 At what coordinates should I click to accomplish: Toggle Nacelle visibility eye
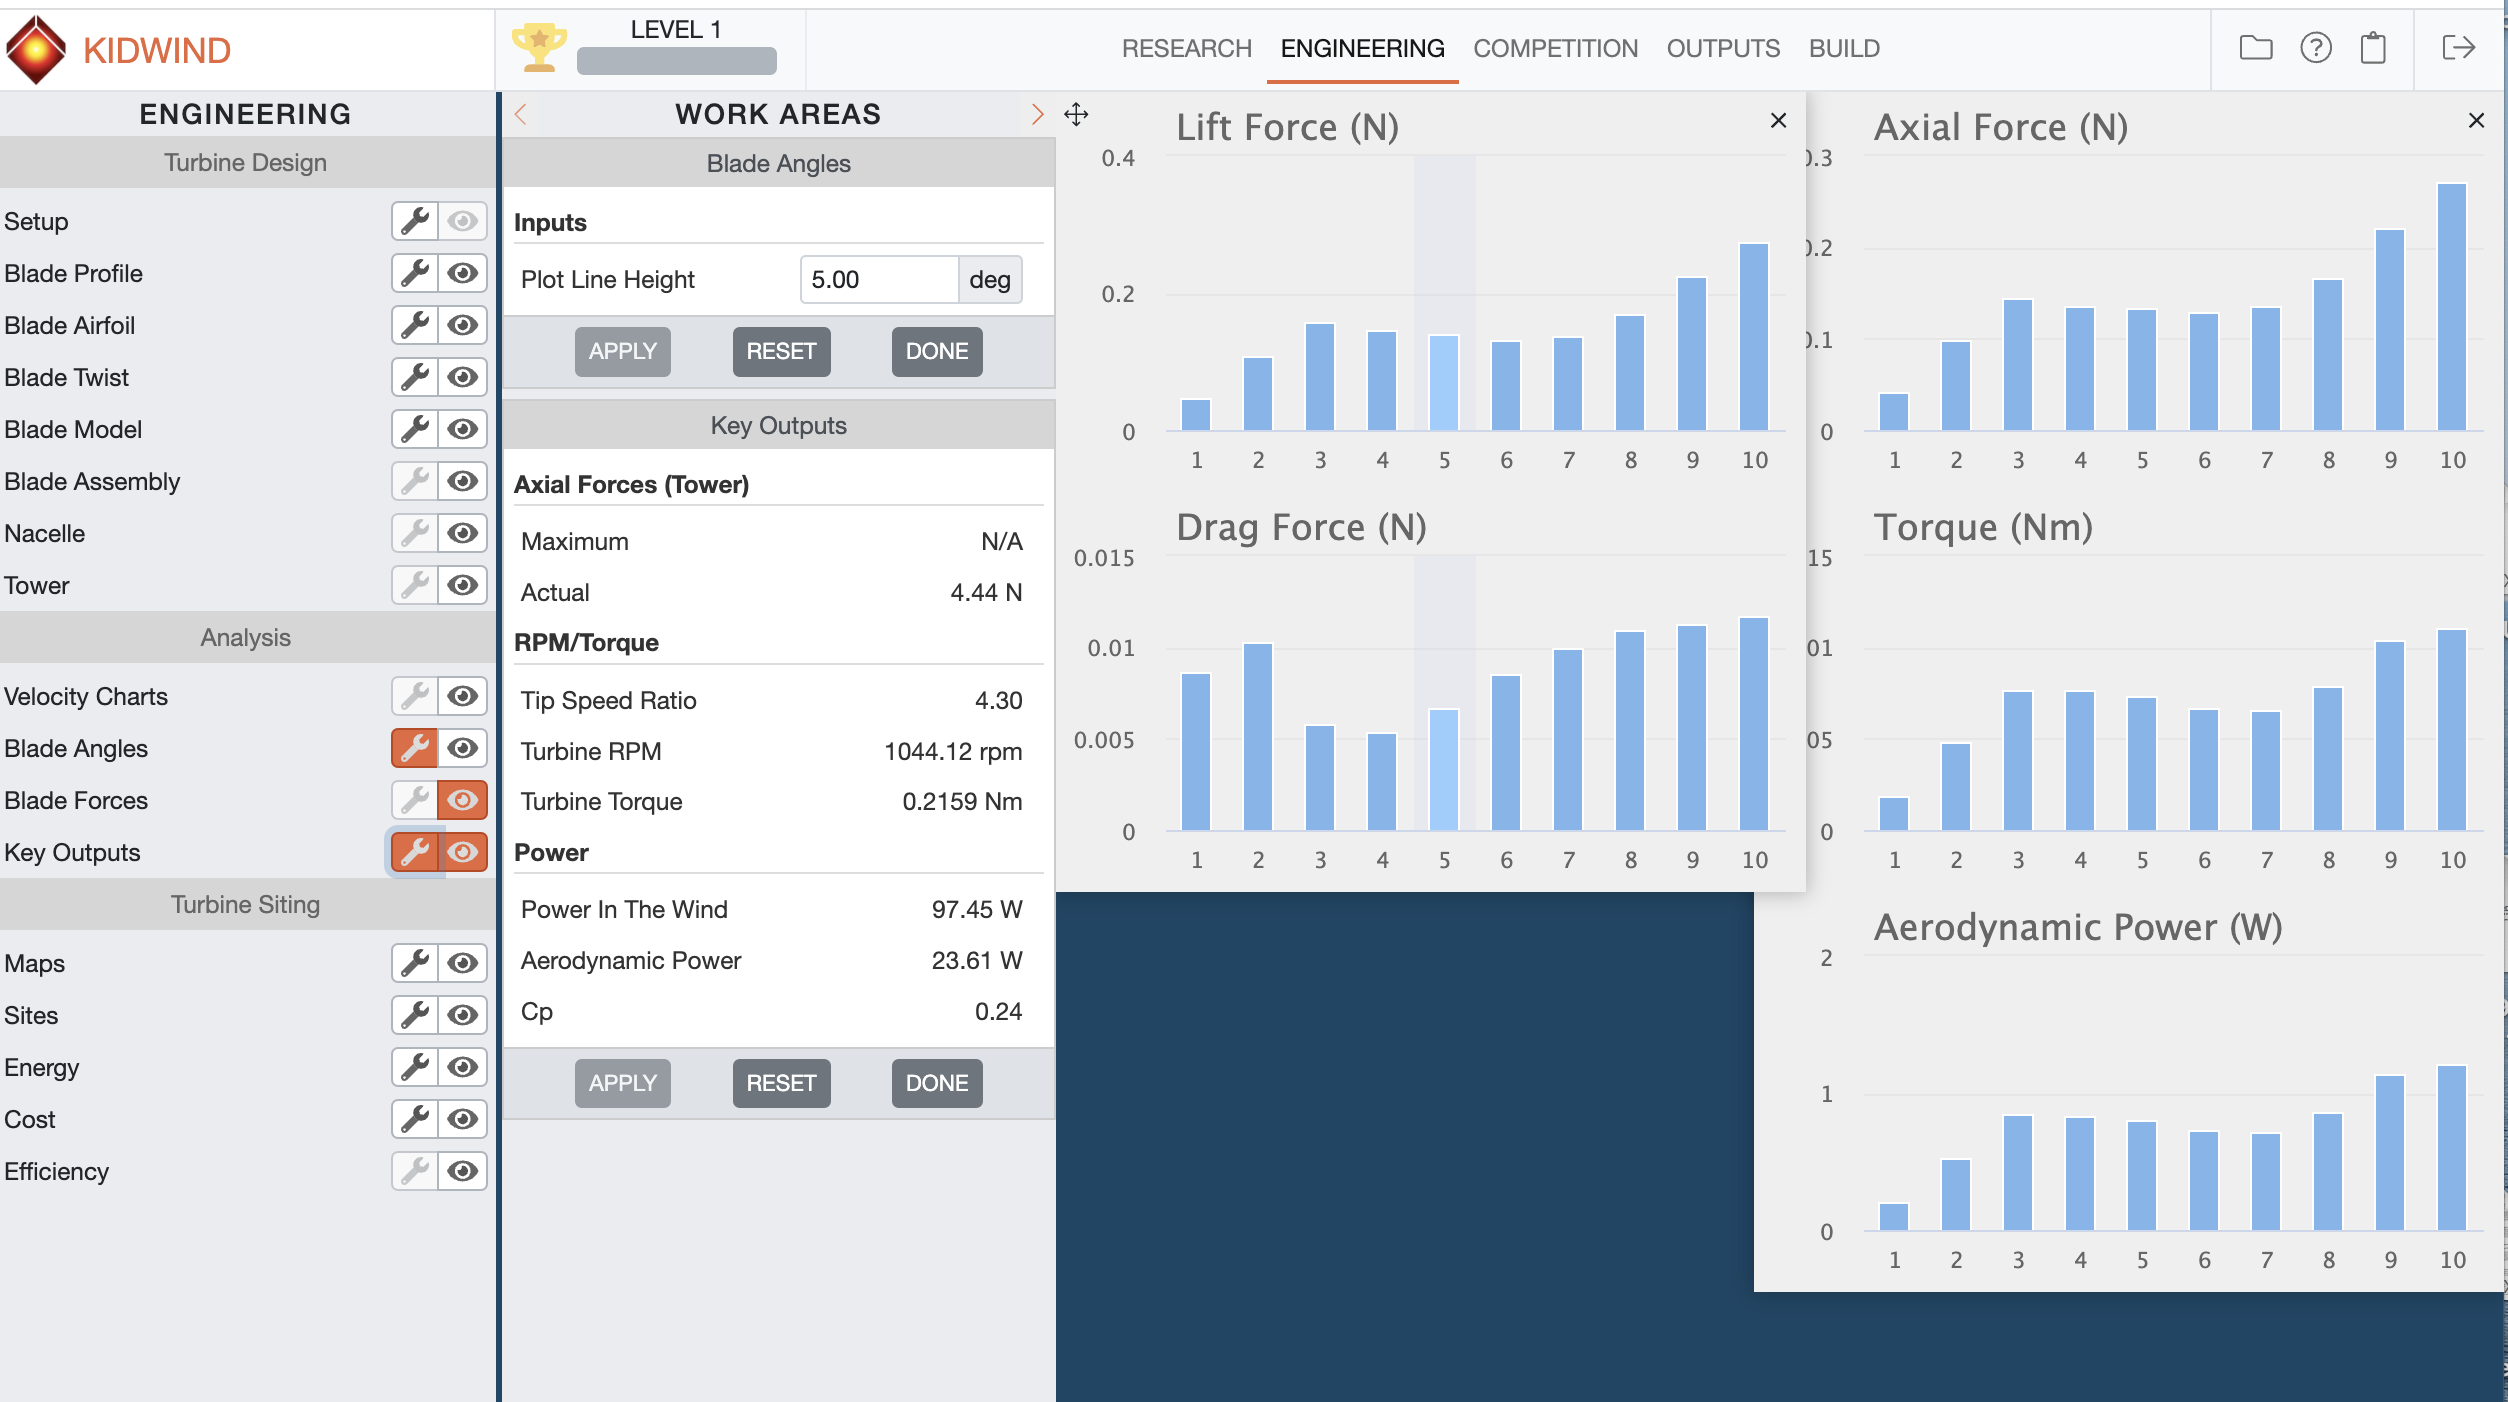[462, 533]
